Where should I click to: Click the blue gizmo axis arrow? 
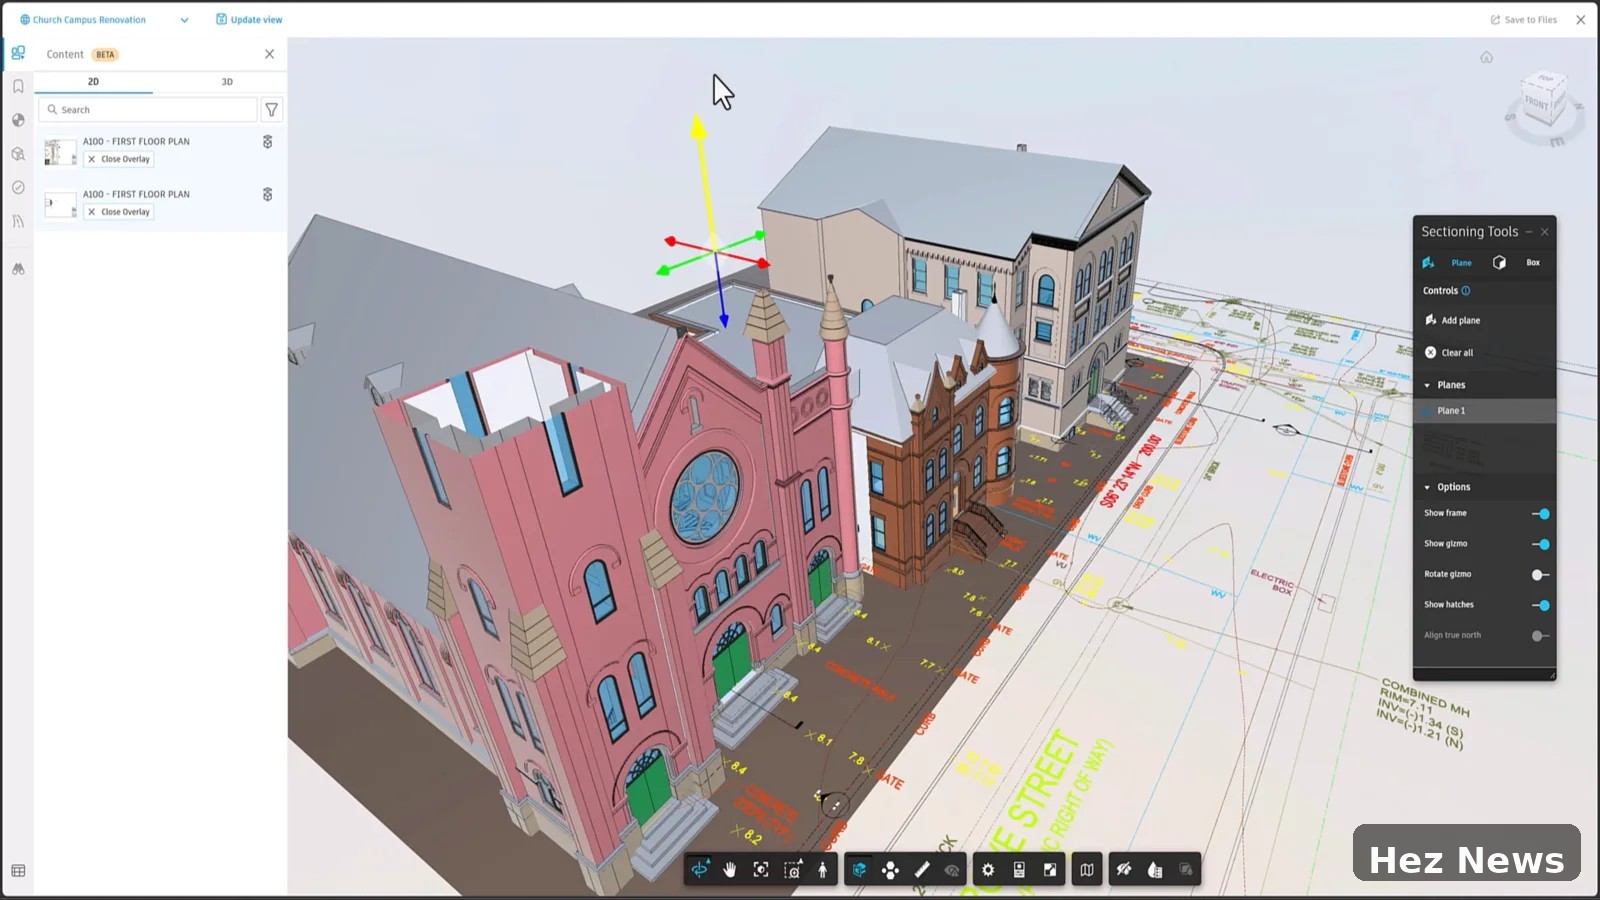click(724, 320)
